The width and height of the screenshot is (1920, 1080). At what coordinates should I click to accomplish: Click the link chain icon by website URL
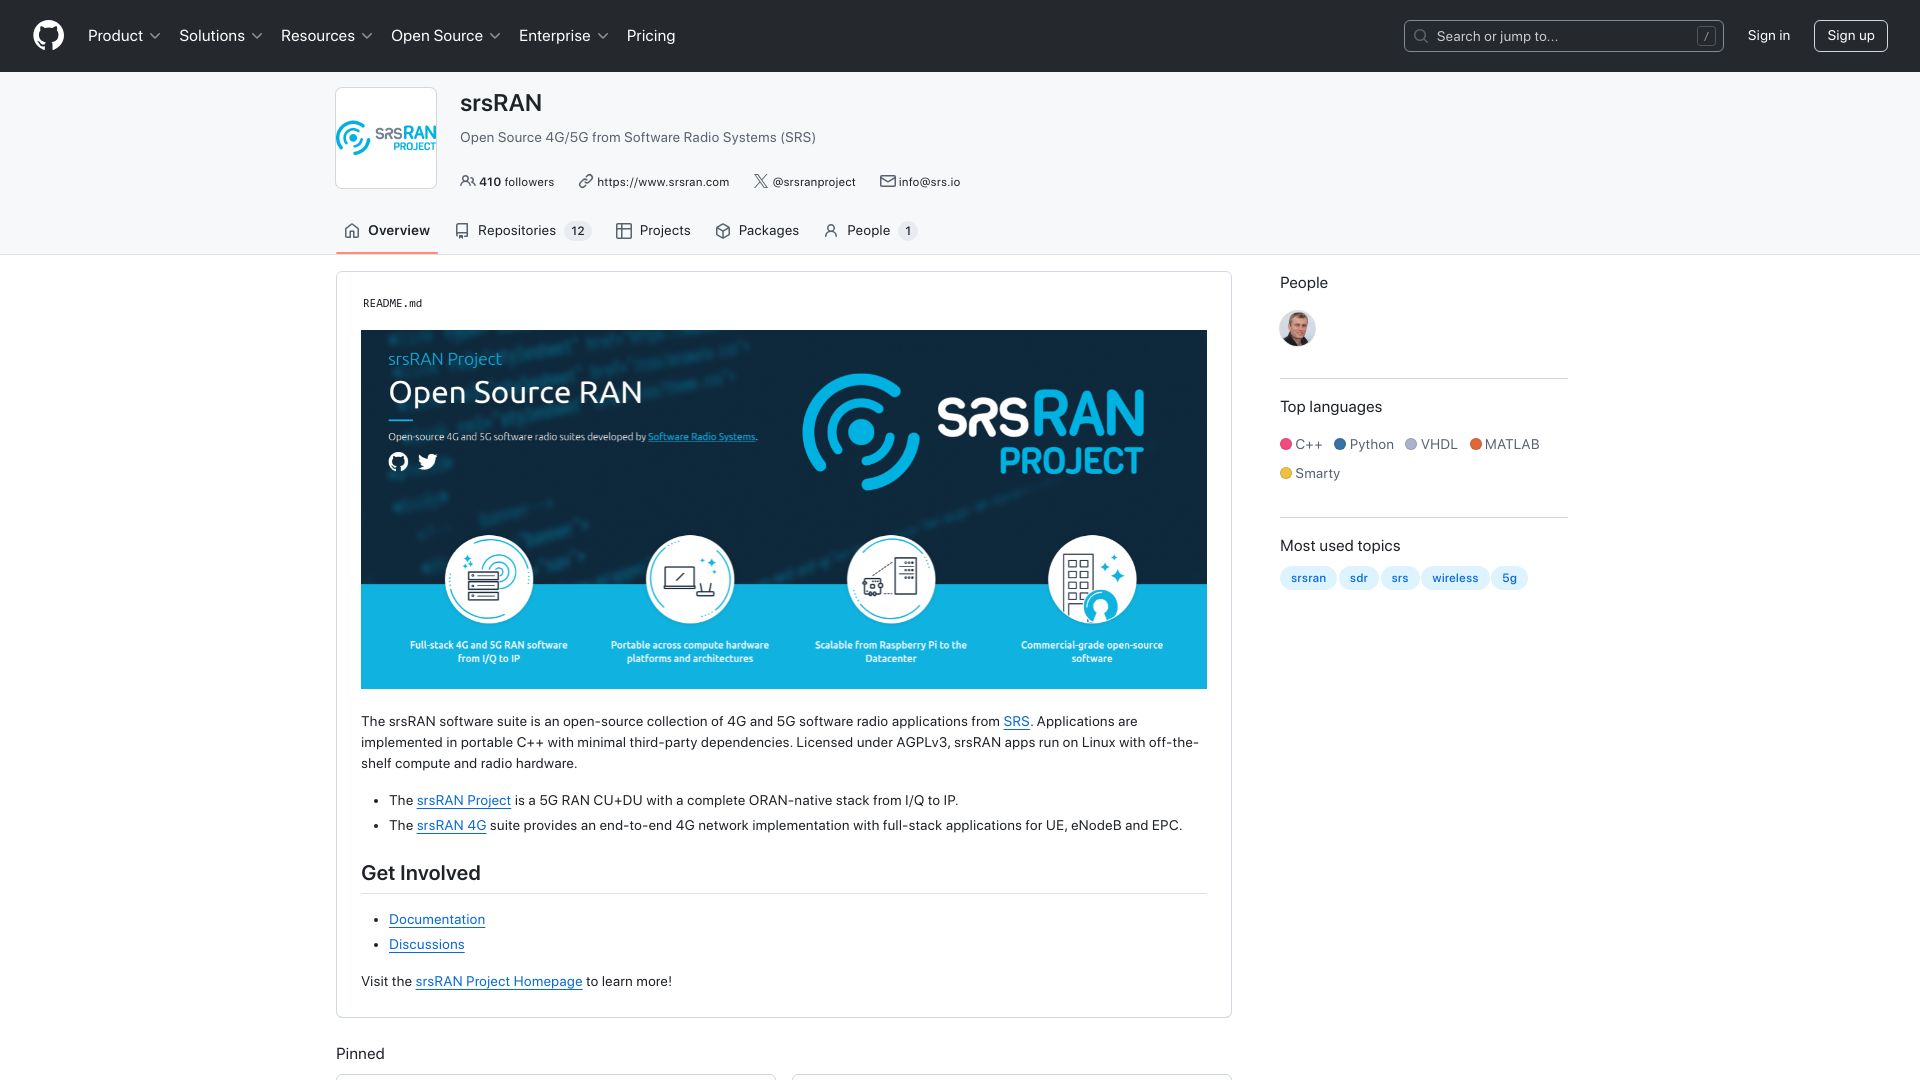pyautogui.click(x=586, y=181)
